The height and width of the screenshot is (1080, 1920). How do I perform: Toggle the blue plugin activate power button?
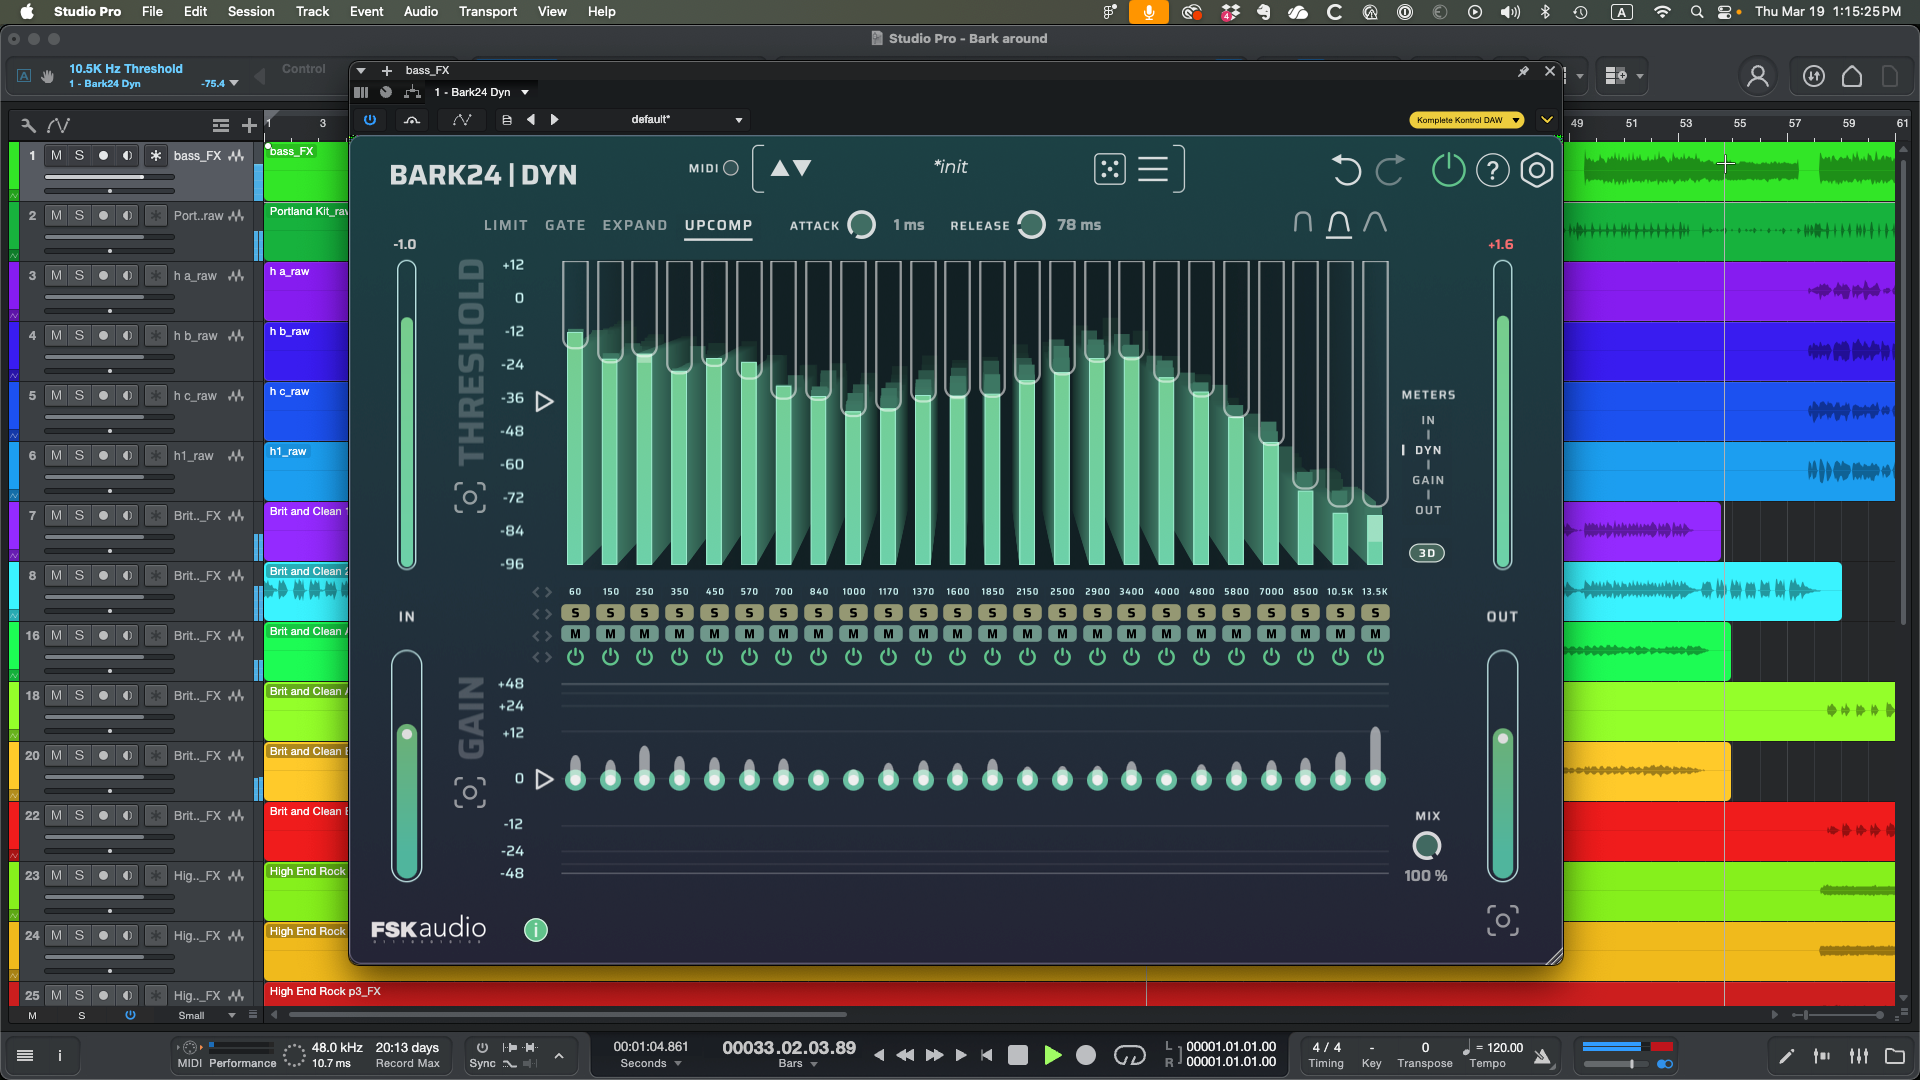(370, 120)
